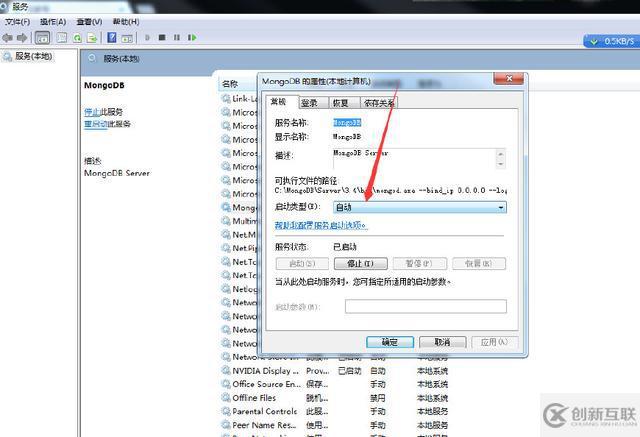Image resolution: width=640 pixels, height=437 pixels.
Task: Switch to the 登录 tab
Action: (x=313, y=103)
